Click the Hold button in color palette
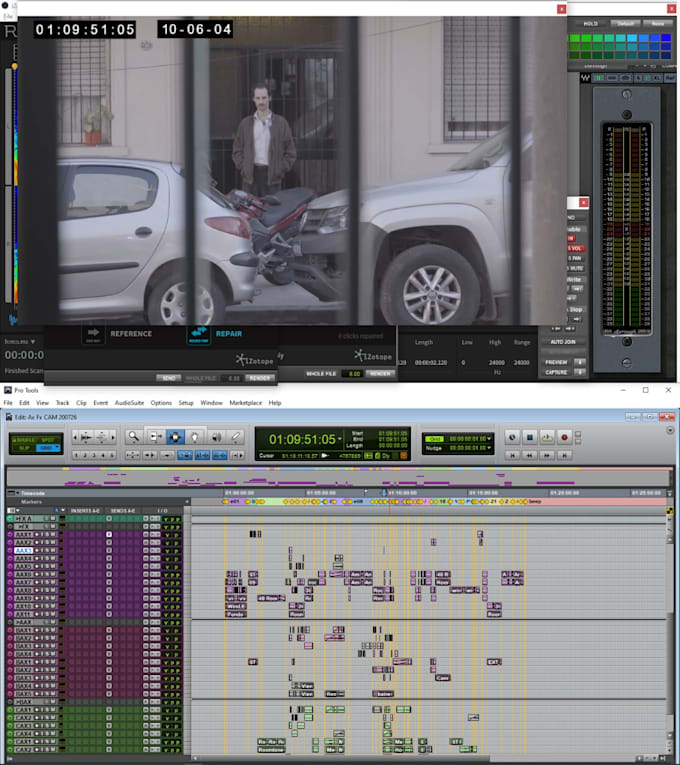The image size is (680, 765). (590, 23)
